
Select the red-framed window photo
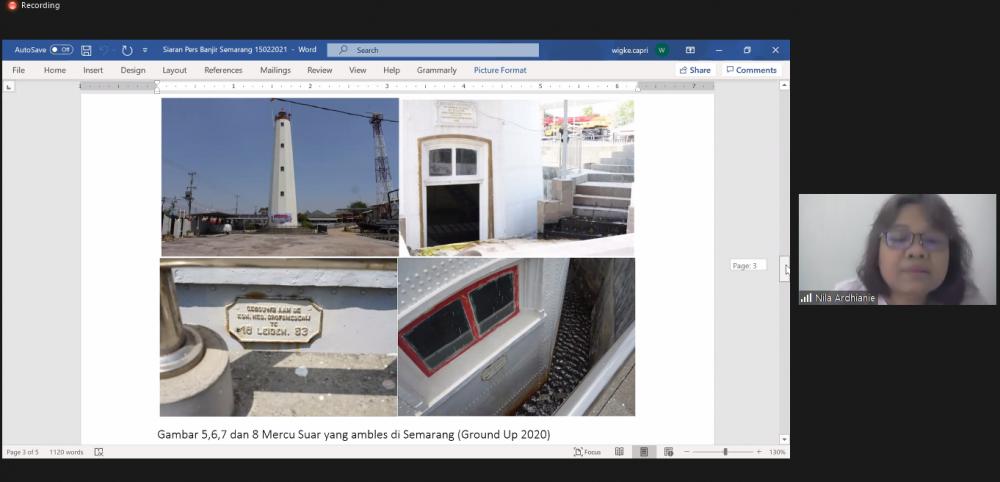(517, 337)
